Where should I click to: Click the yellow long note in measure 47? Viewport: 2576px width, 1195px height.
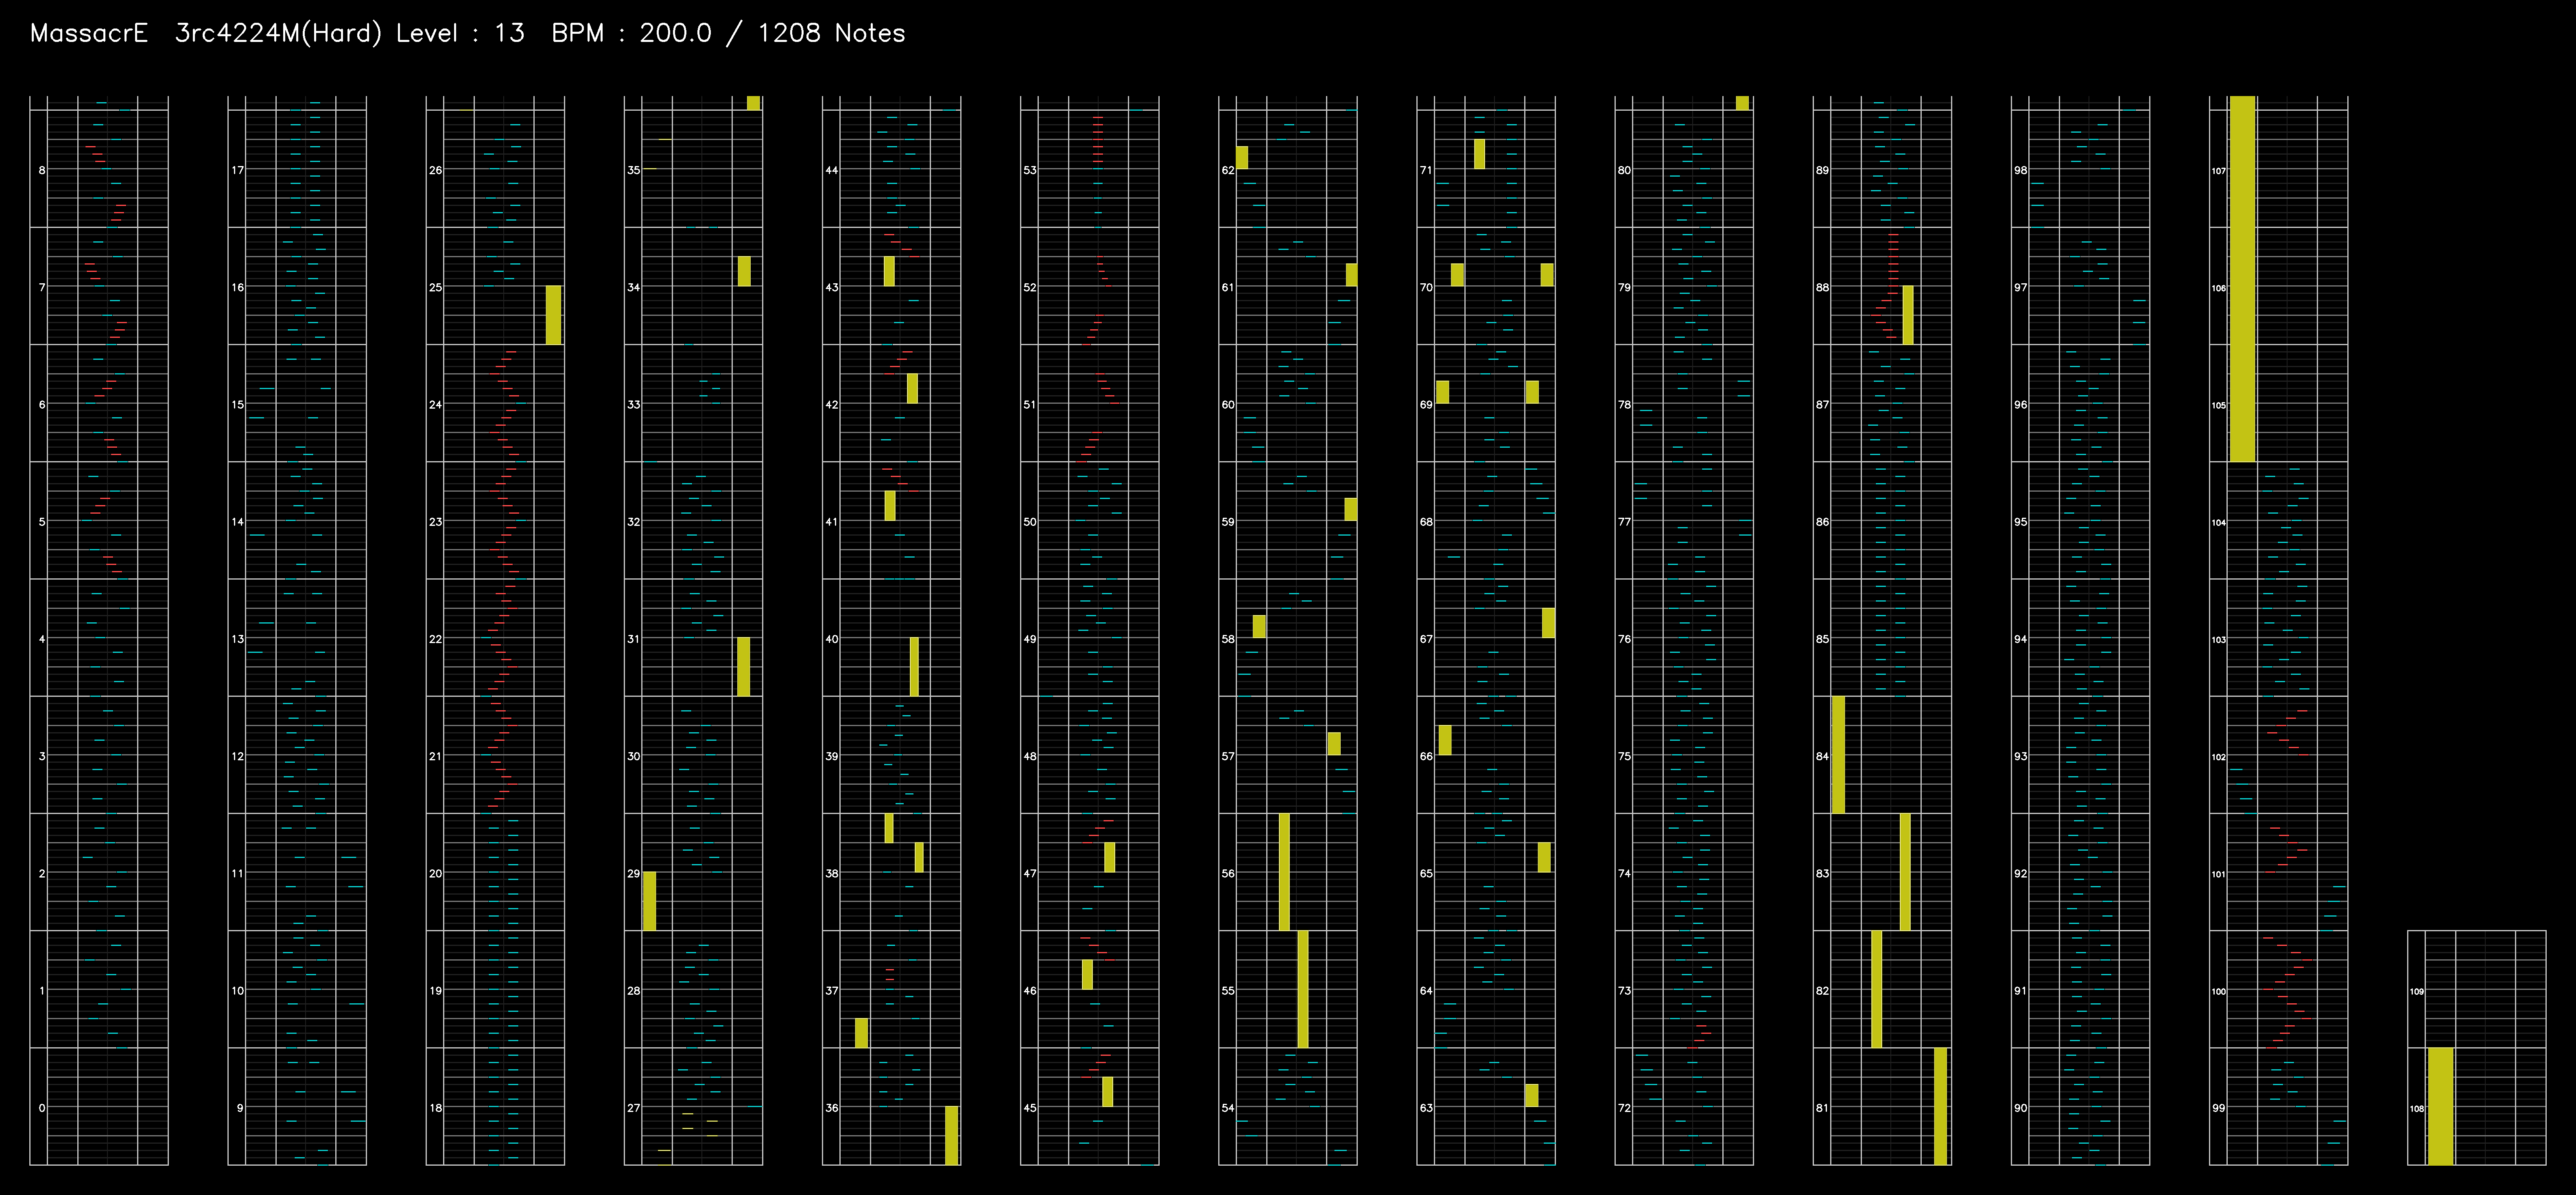1109,857
